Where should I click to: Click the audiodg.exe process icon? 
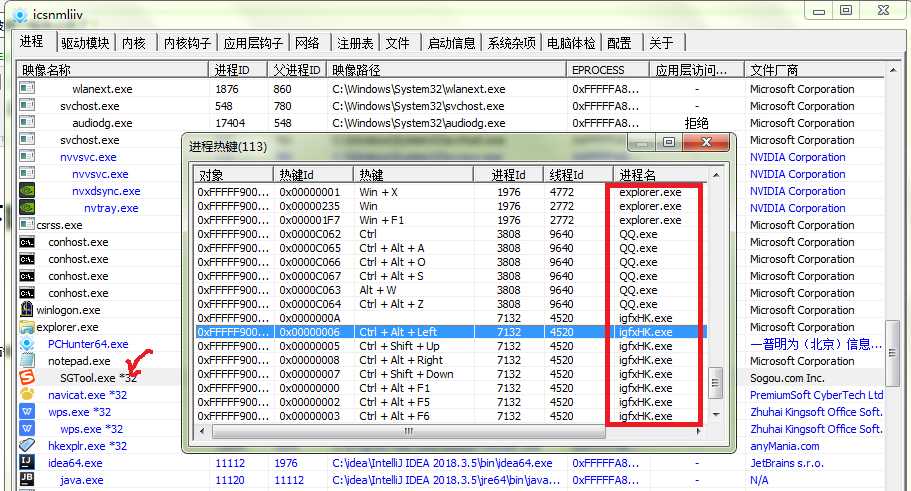point(27,122)
